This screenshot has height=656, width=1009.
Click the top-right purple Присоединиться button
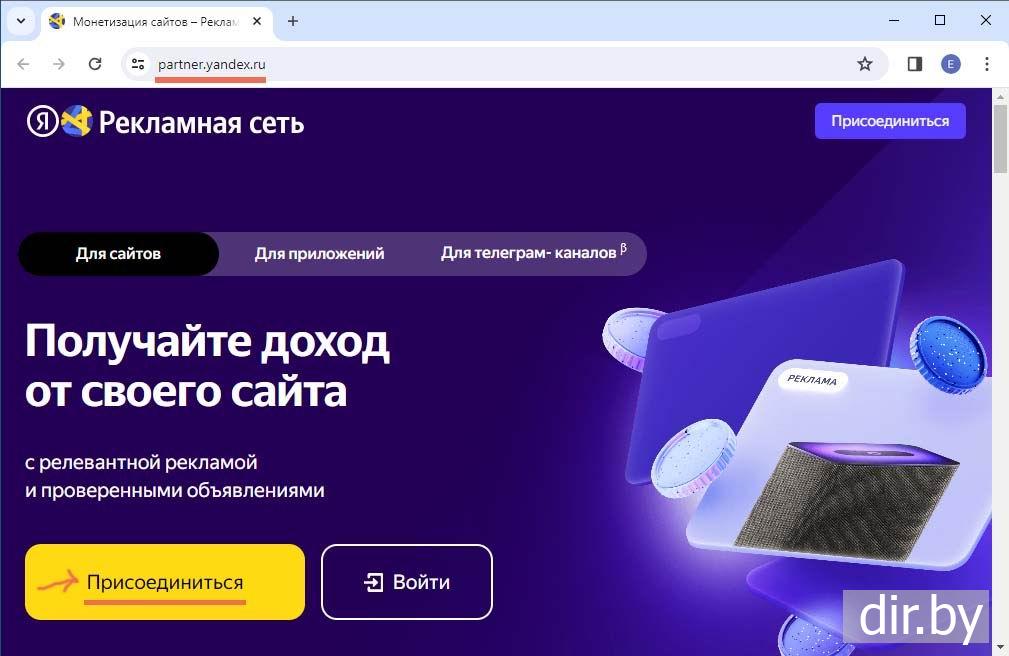pos(890,121)
